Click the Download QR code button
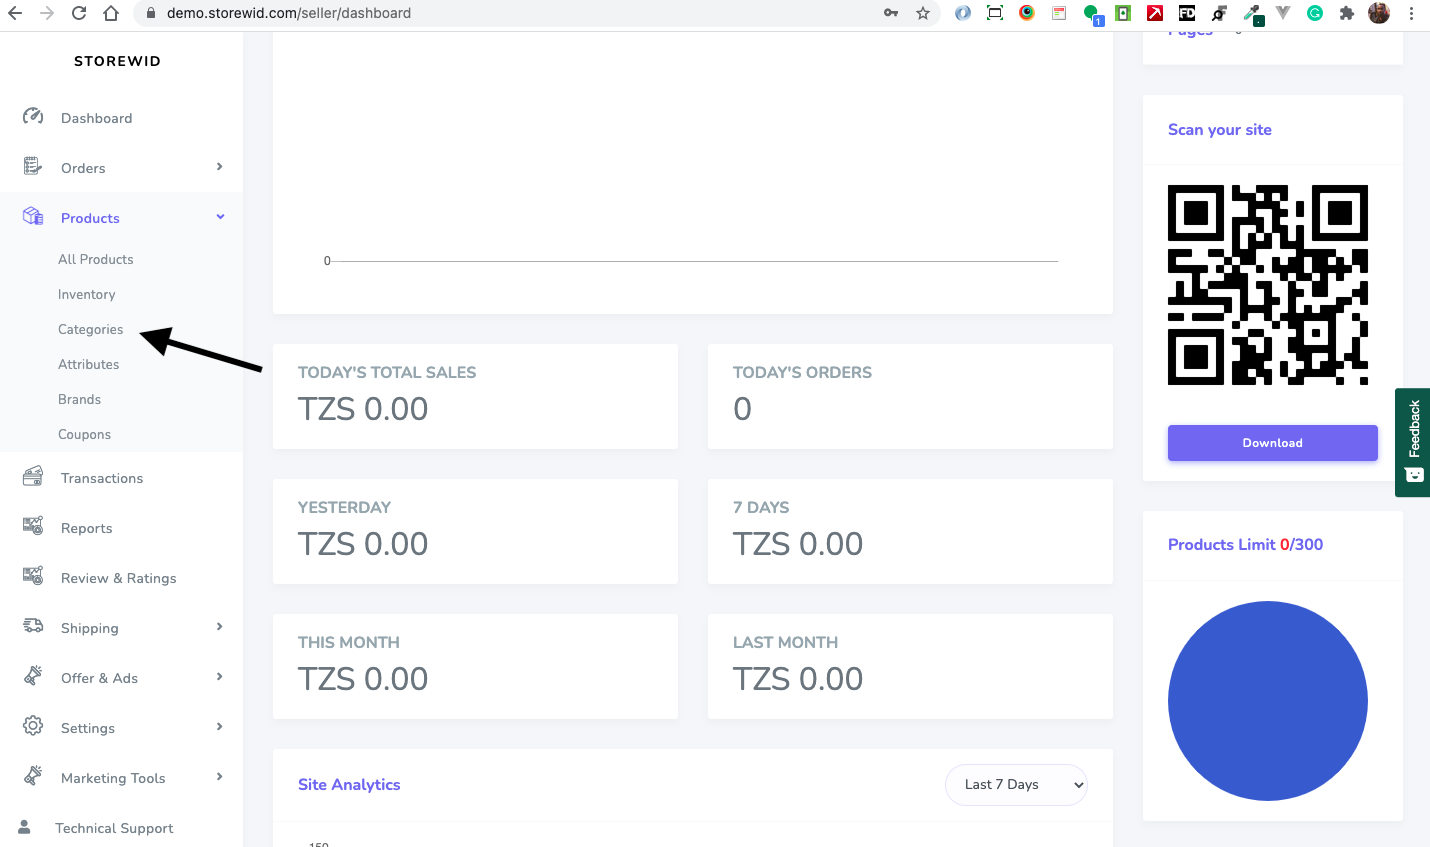Image resolution: width=1430 pixels, height=847 pixels. tap(1272, 443)
